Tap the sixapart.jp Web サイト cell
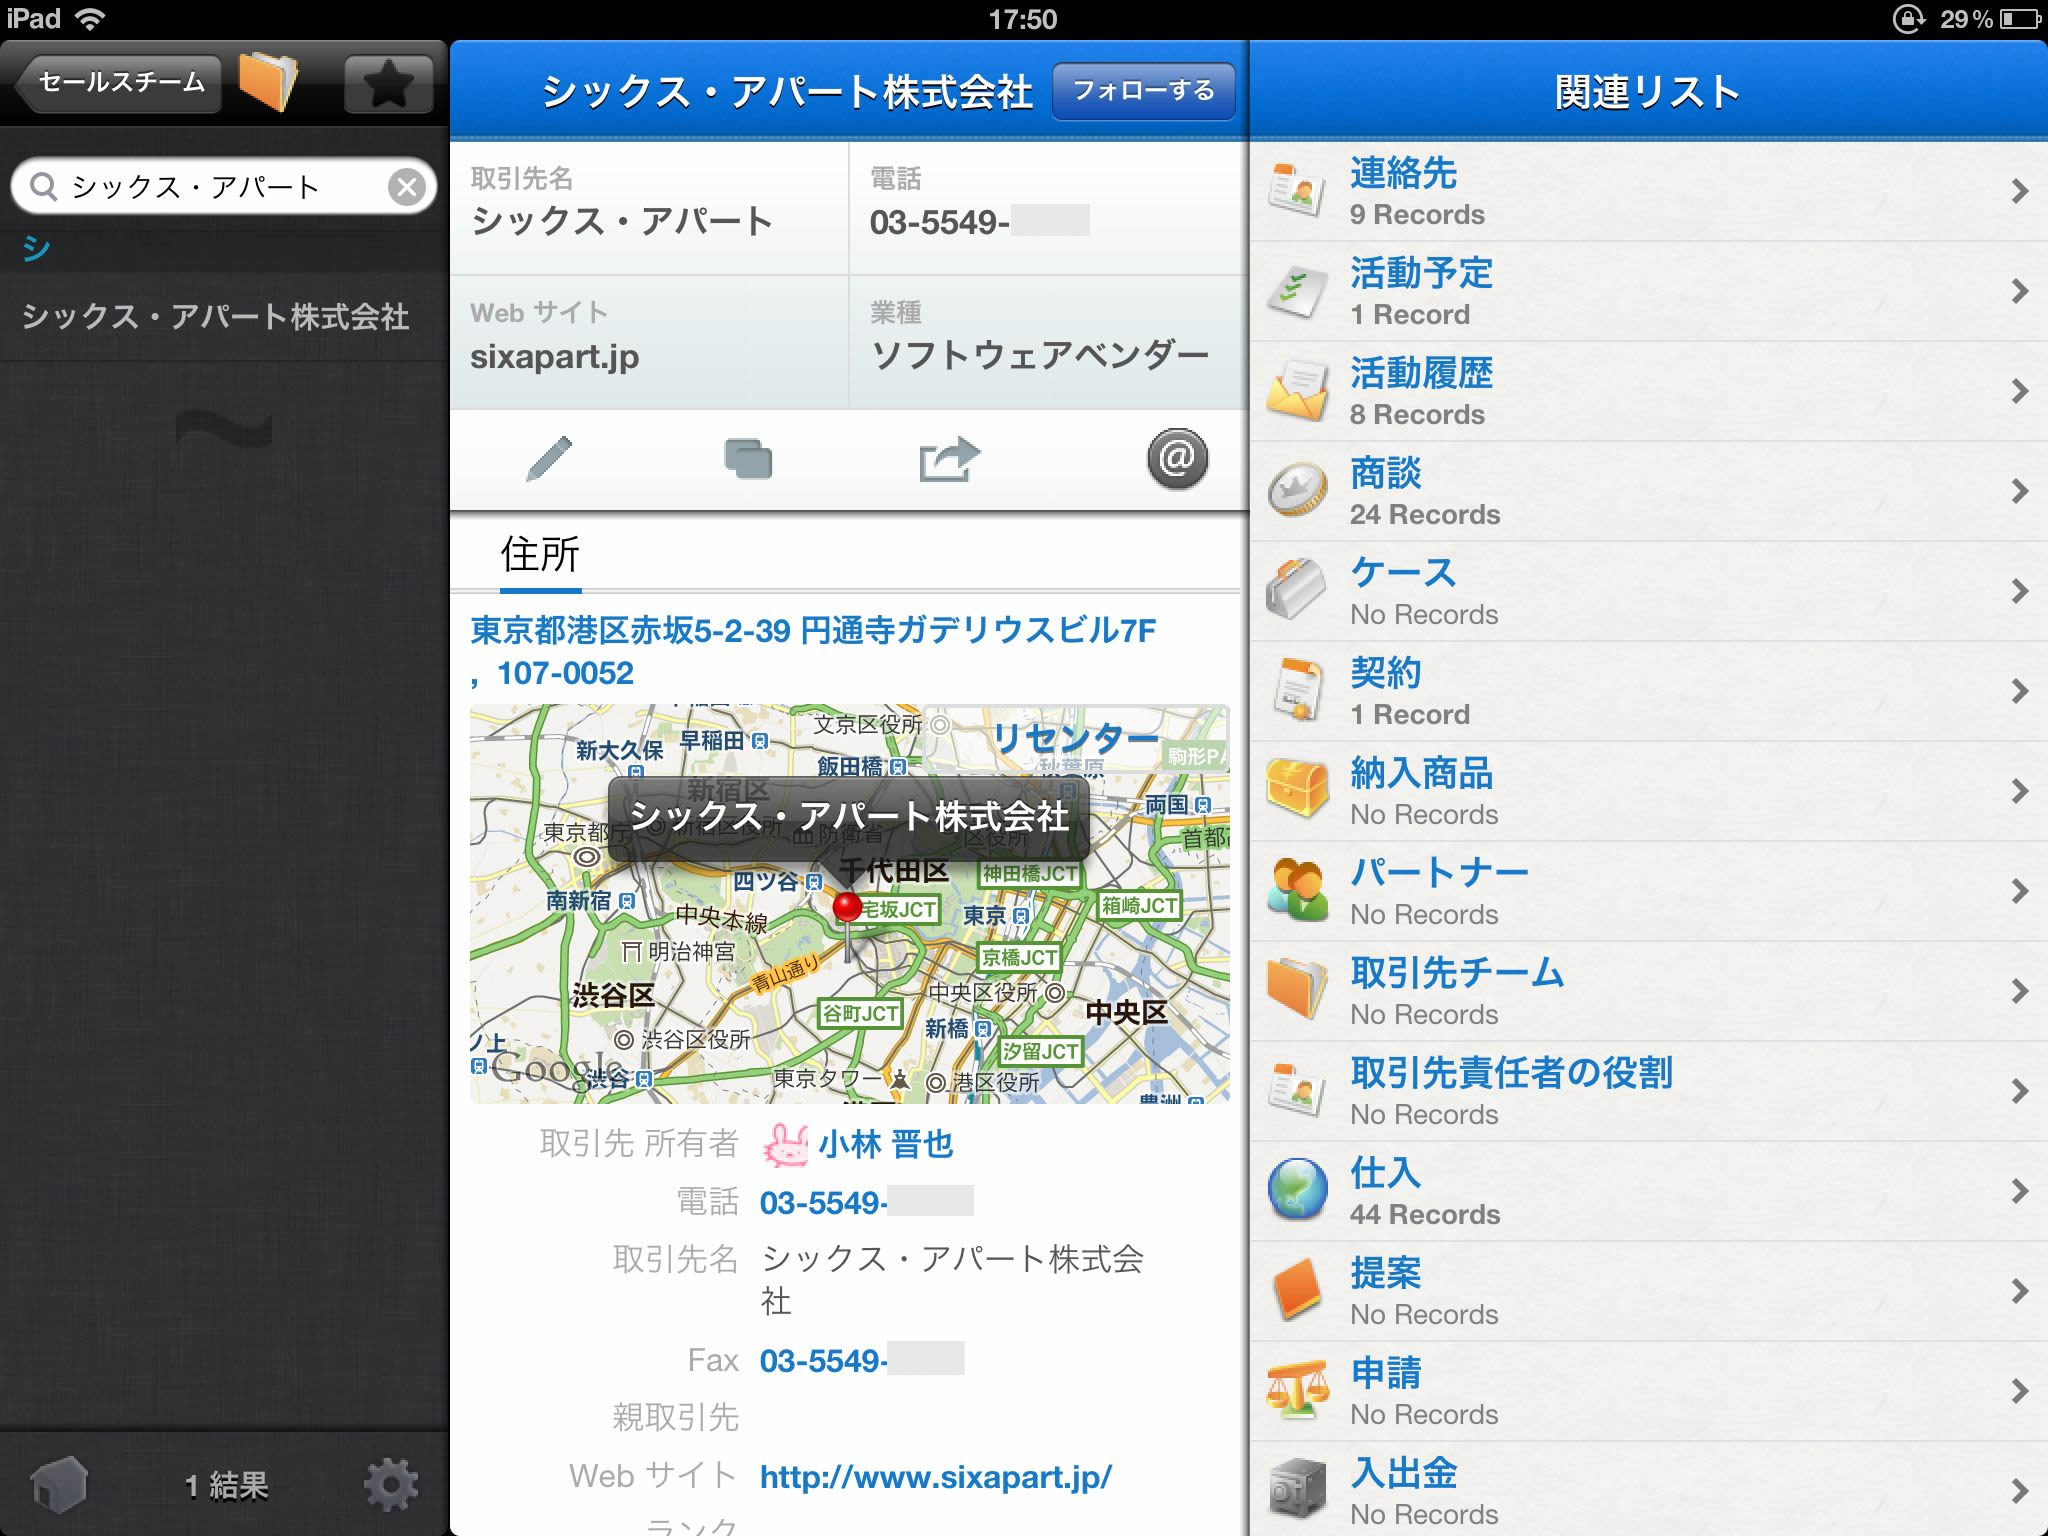This screenshot has height=1536, width=2048. point(649,342)
